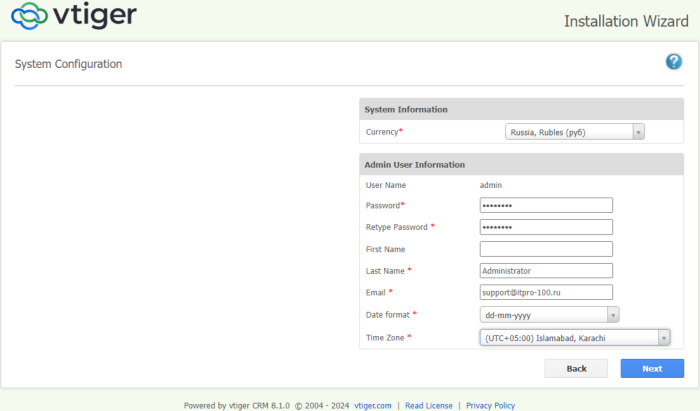Expand the Date format dropdown
This screenshot has height=411, width=700.
549,315
